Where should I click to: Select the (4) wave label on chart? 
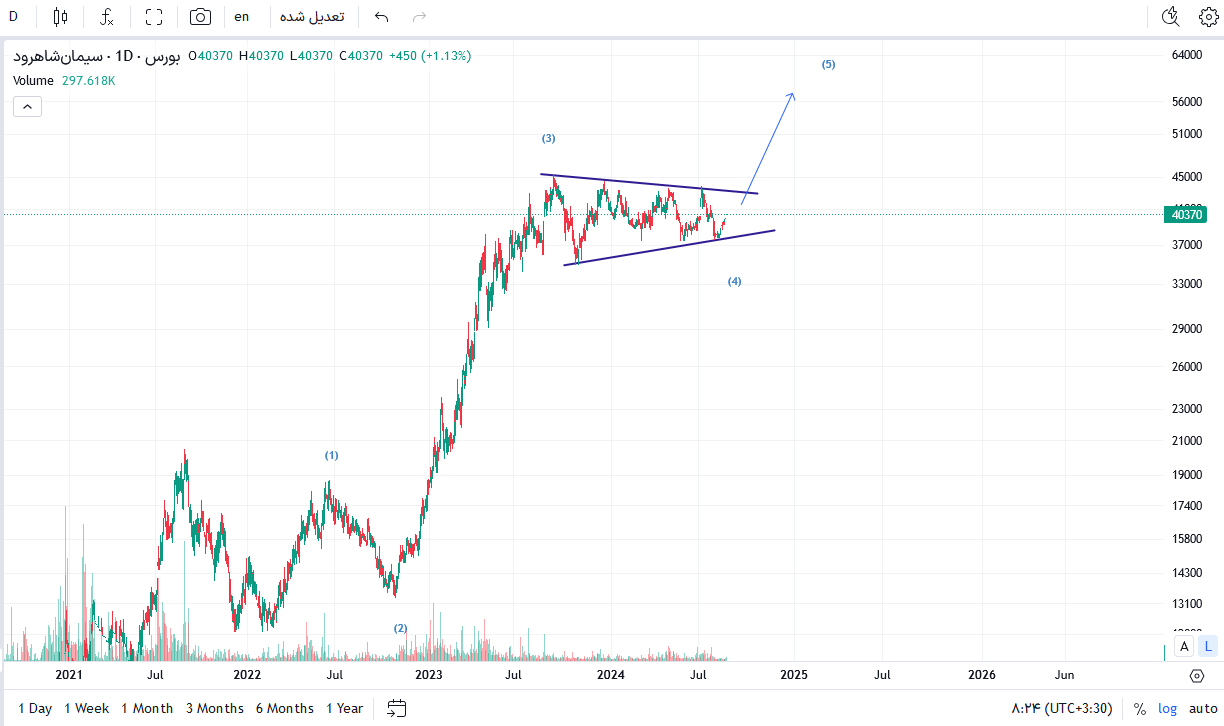pyautogui.click(x=735, y=281)
